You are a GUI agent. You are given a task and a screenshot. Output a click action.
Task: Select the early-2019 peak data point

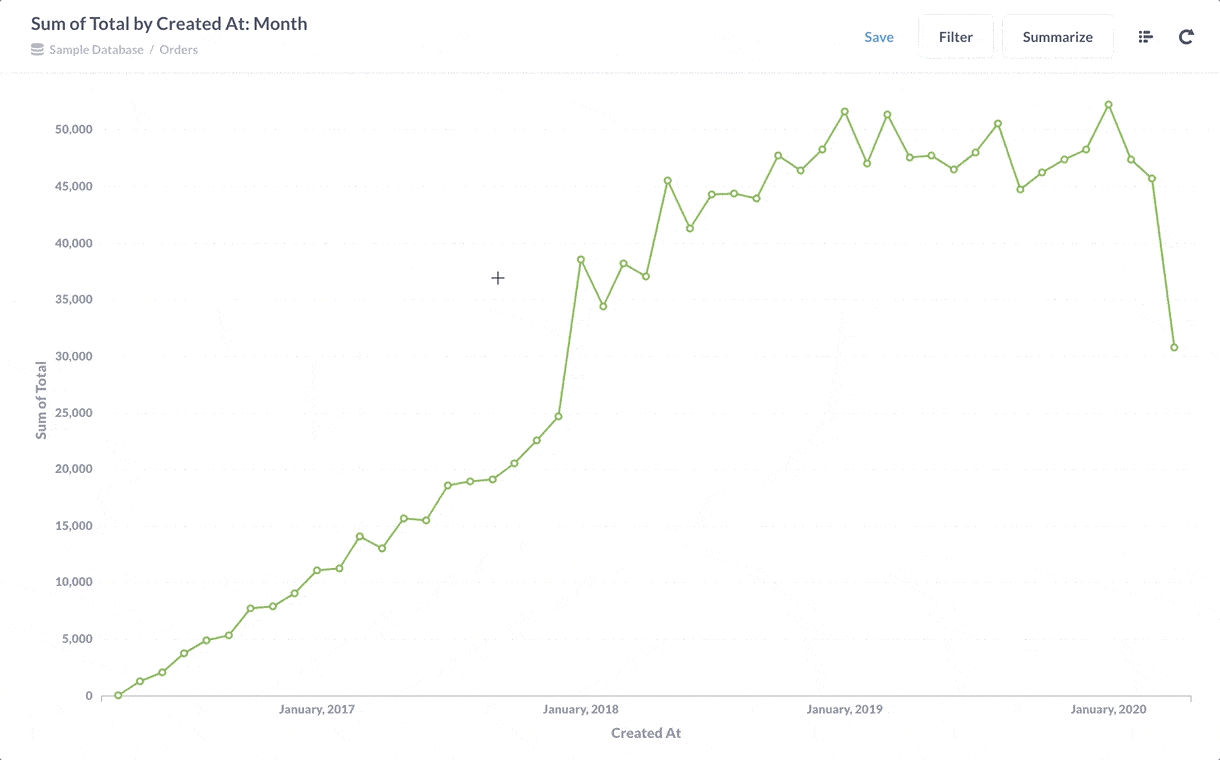845,111
